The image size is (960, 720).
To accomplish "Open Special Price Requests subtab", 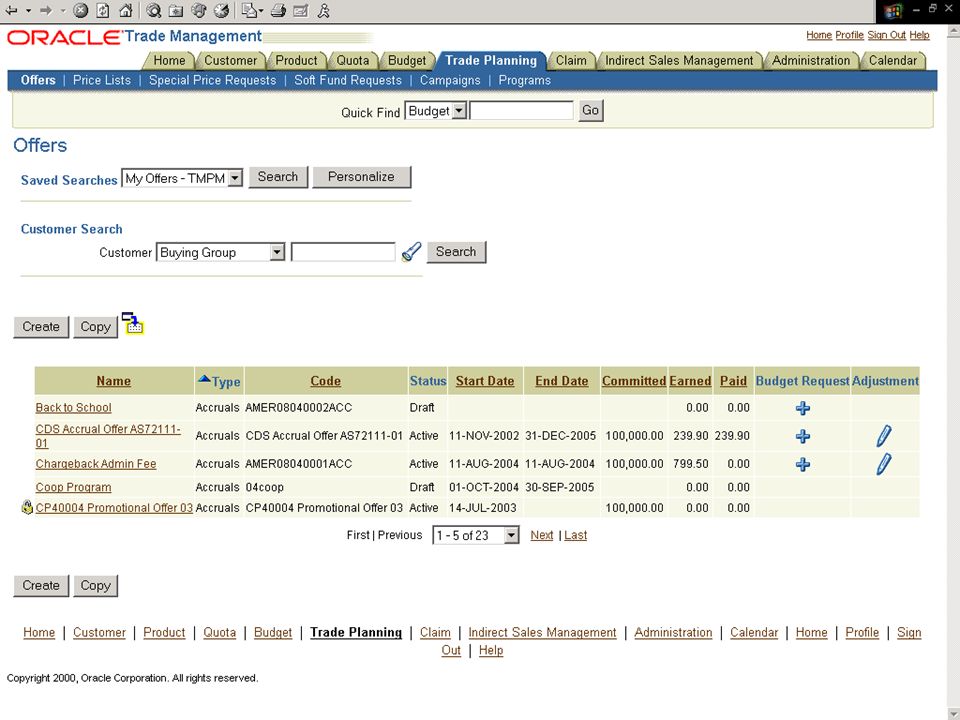I will coord(212,80).
